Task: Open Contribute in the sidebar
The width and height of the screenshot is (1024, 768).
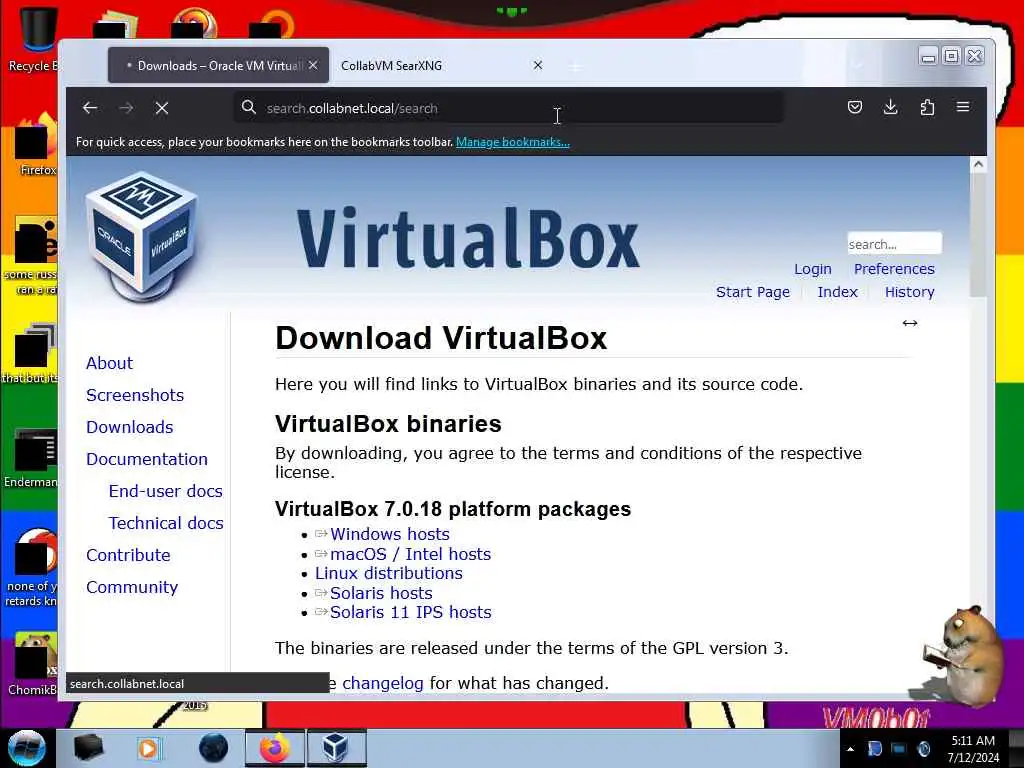Action: pos(128,555)
